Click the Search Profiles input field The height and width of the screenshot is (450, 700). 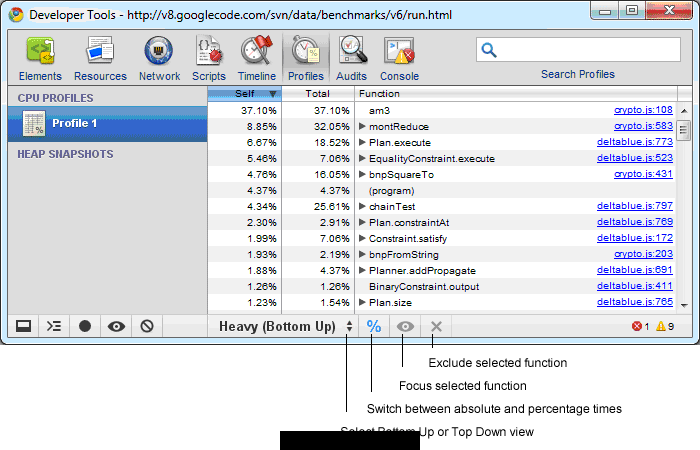578,50
